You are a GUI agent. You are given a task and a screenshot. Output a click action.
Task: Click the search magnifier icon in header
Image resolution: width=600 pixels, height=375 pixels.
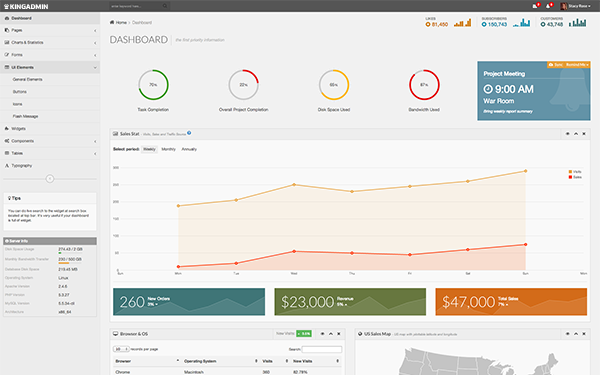[x=165, y=6]
